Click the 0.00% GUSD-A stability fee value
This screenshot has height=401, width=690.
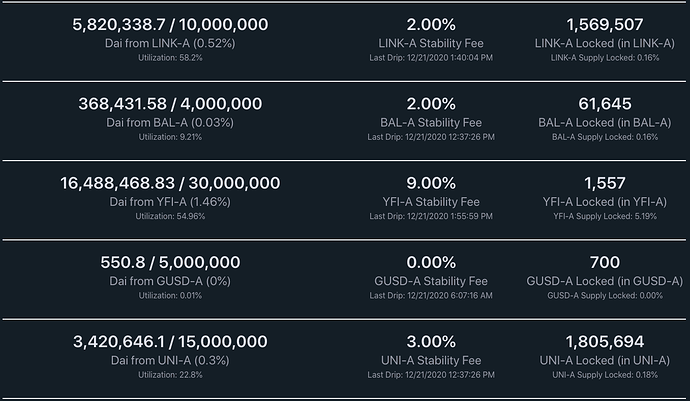431,262
